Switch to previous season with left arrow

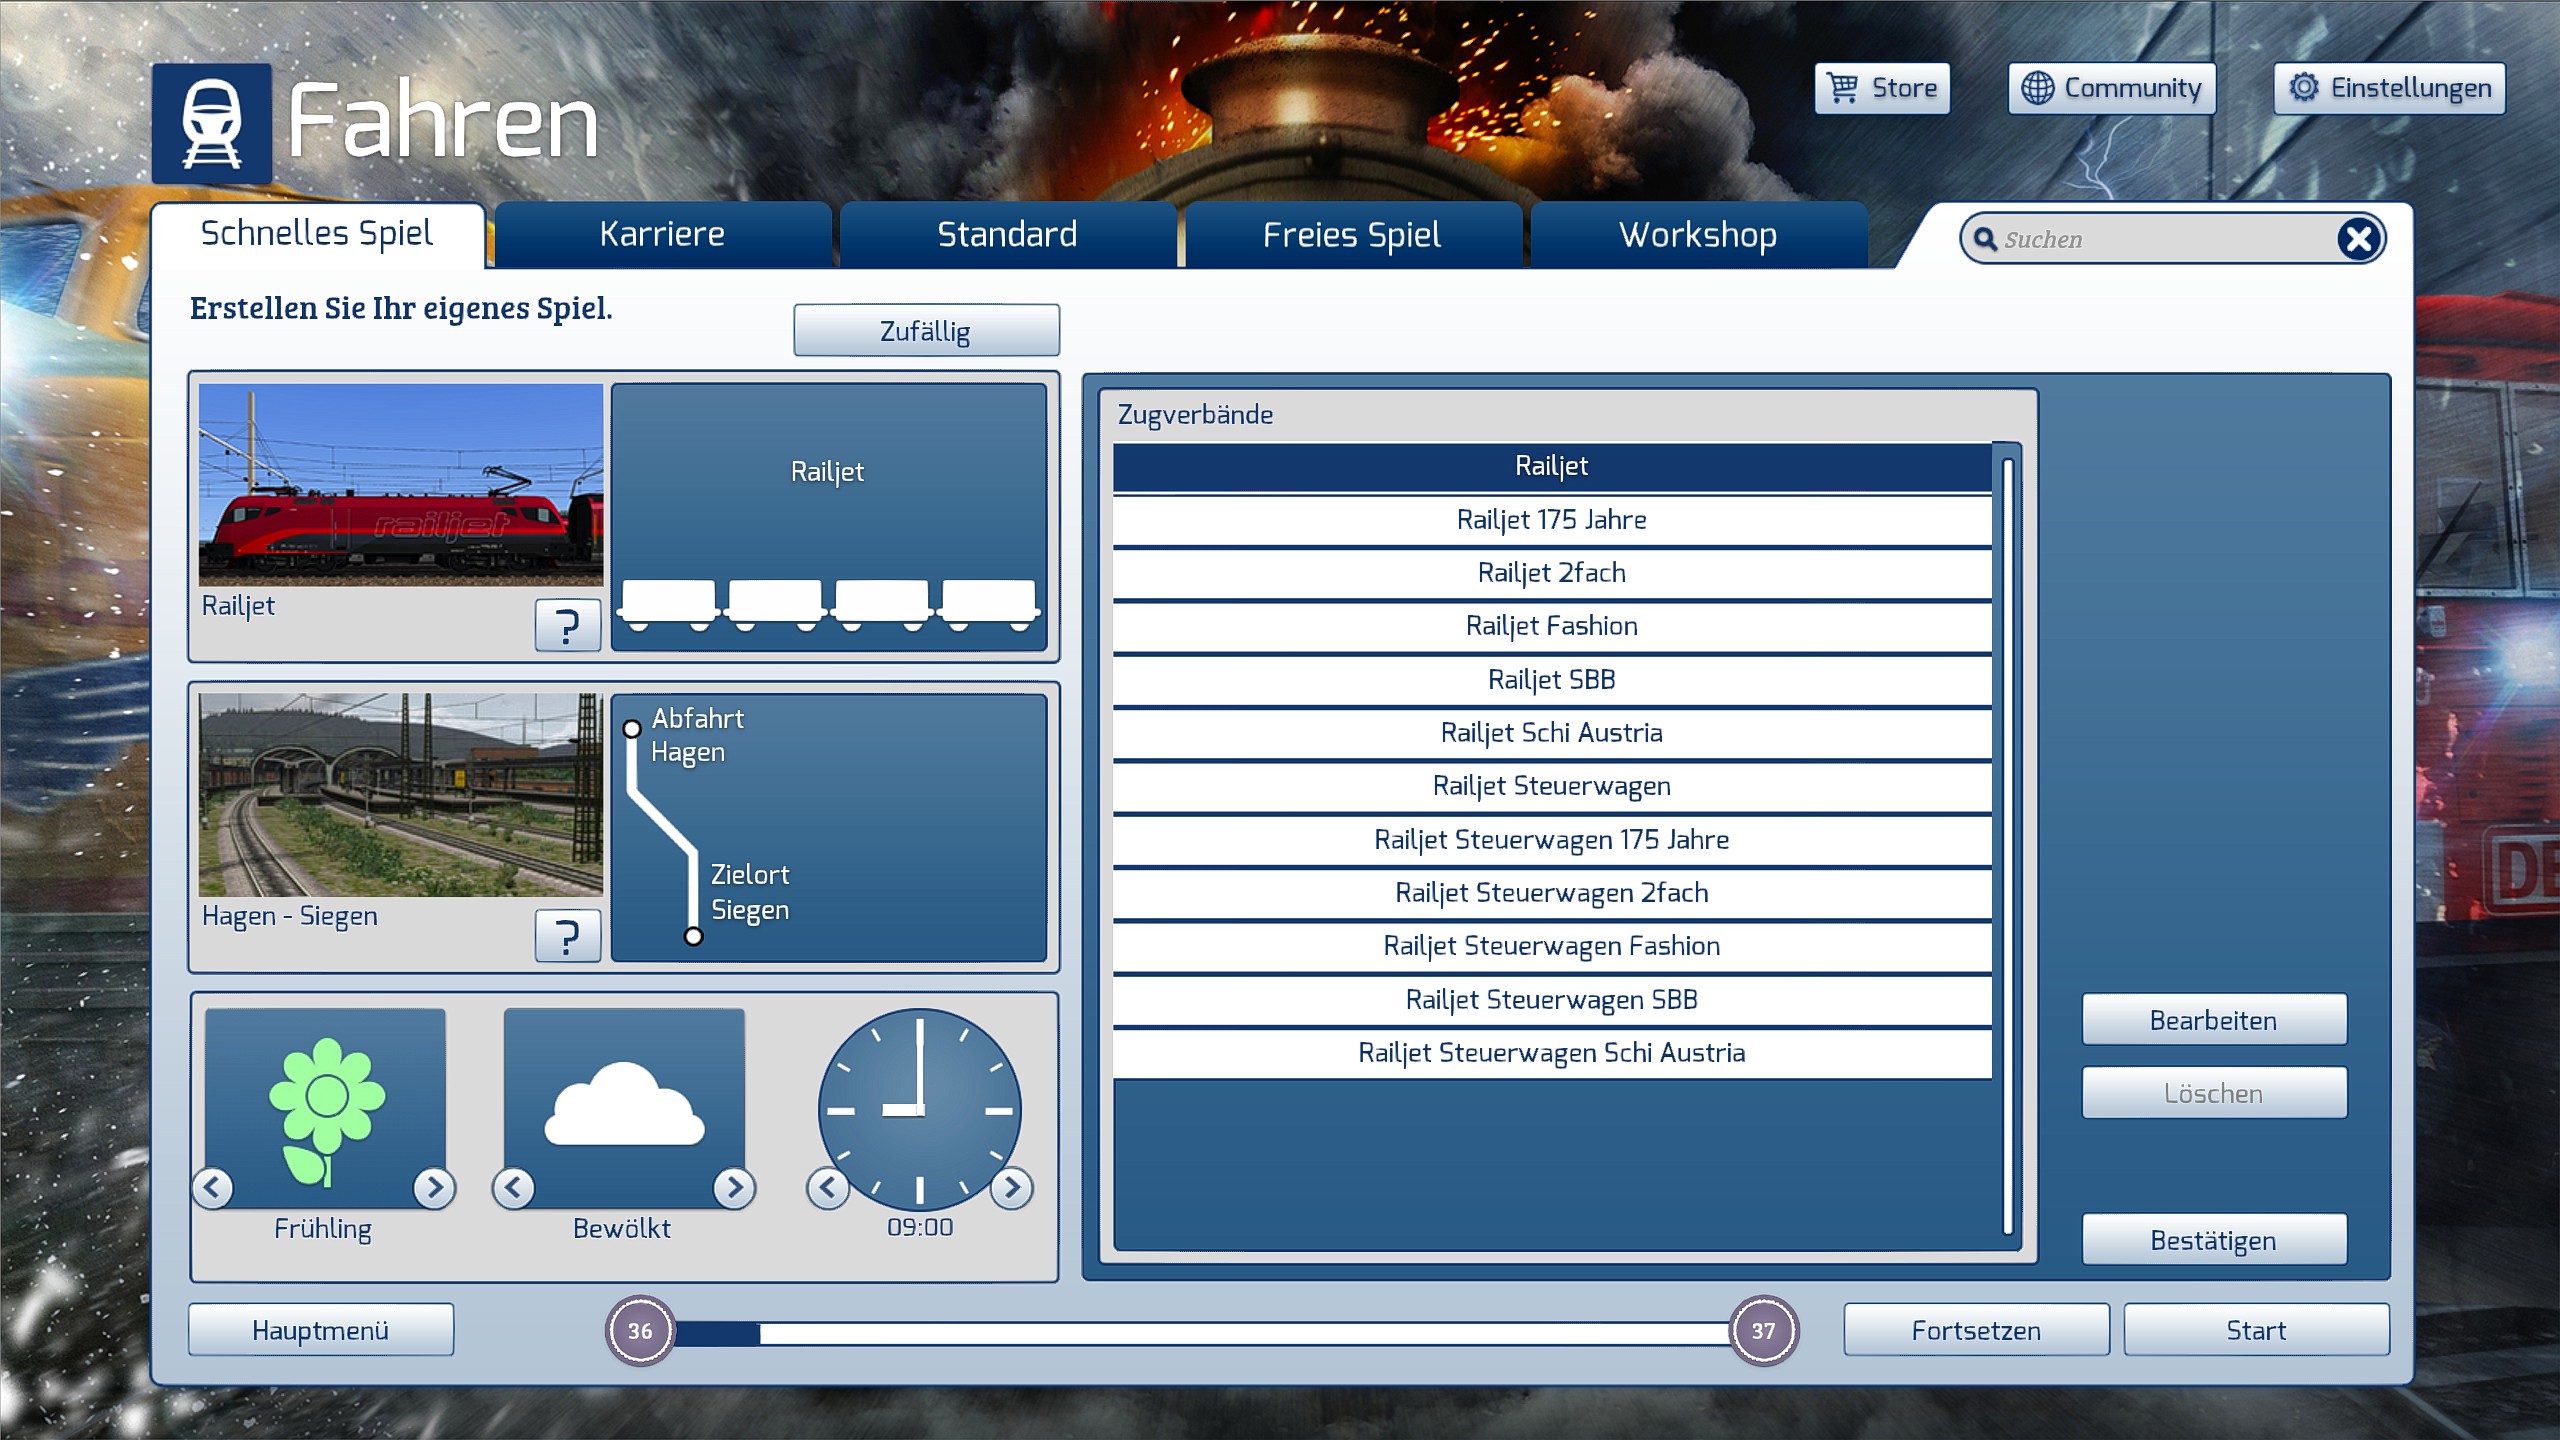tap(213, 1187)
